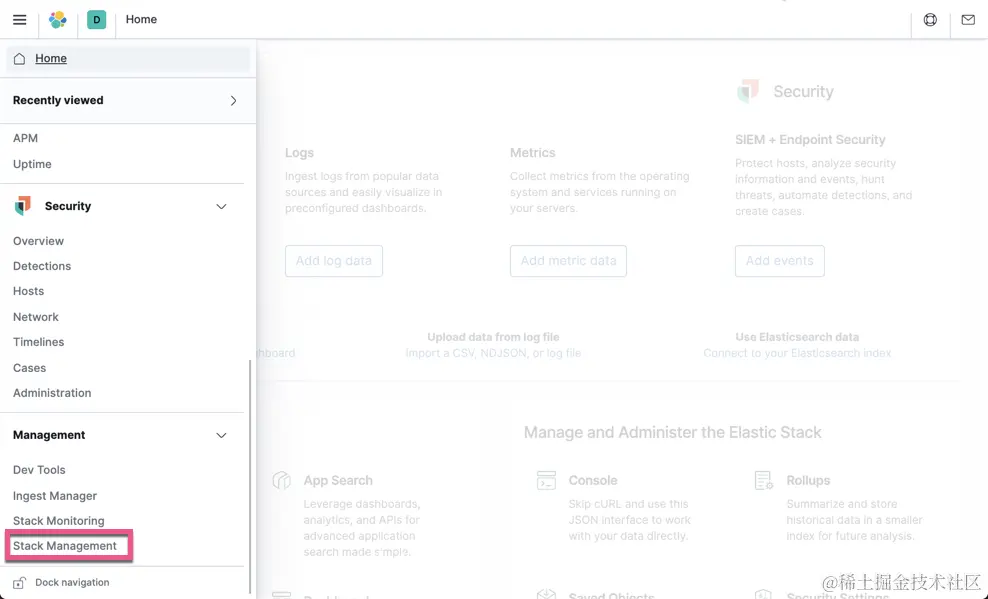The width and height of the screenshot is (988, 599).
Task: Open Security Network
Action: [36, 317]
